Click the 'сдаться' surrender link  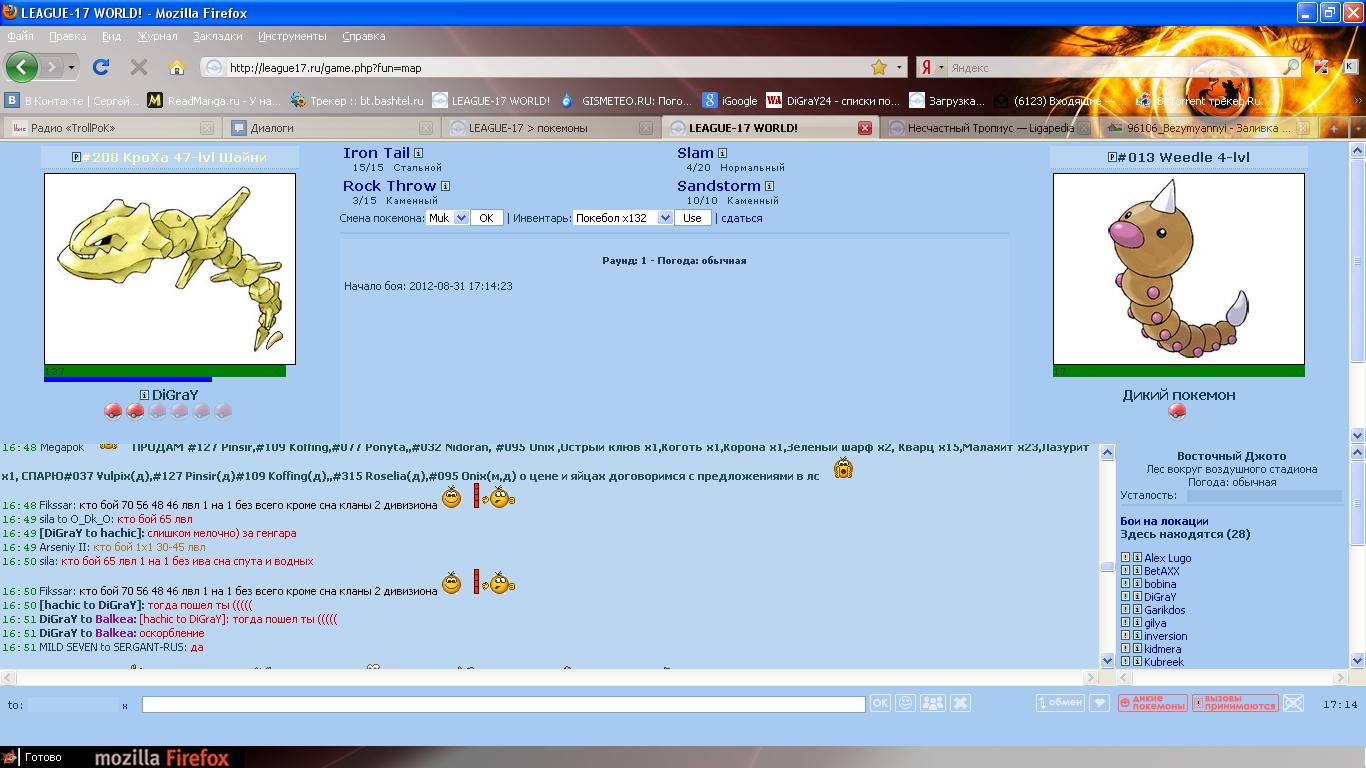(741, 218)
